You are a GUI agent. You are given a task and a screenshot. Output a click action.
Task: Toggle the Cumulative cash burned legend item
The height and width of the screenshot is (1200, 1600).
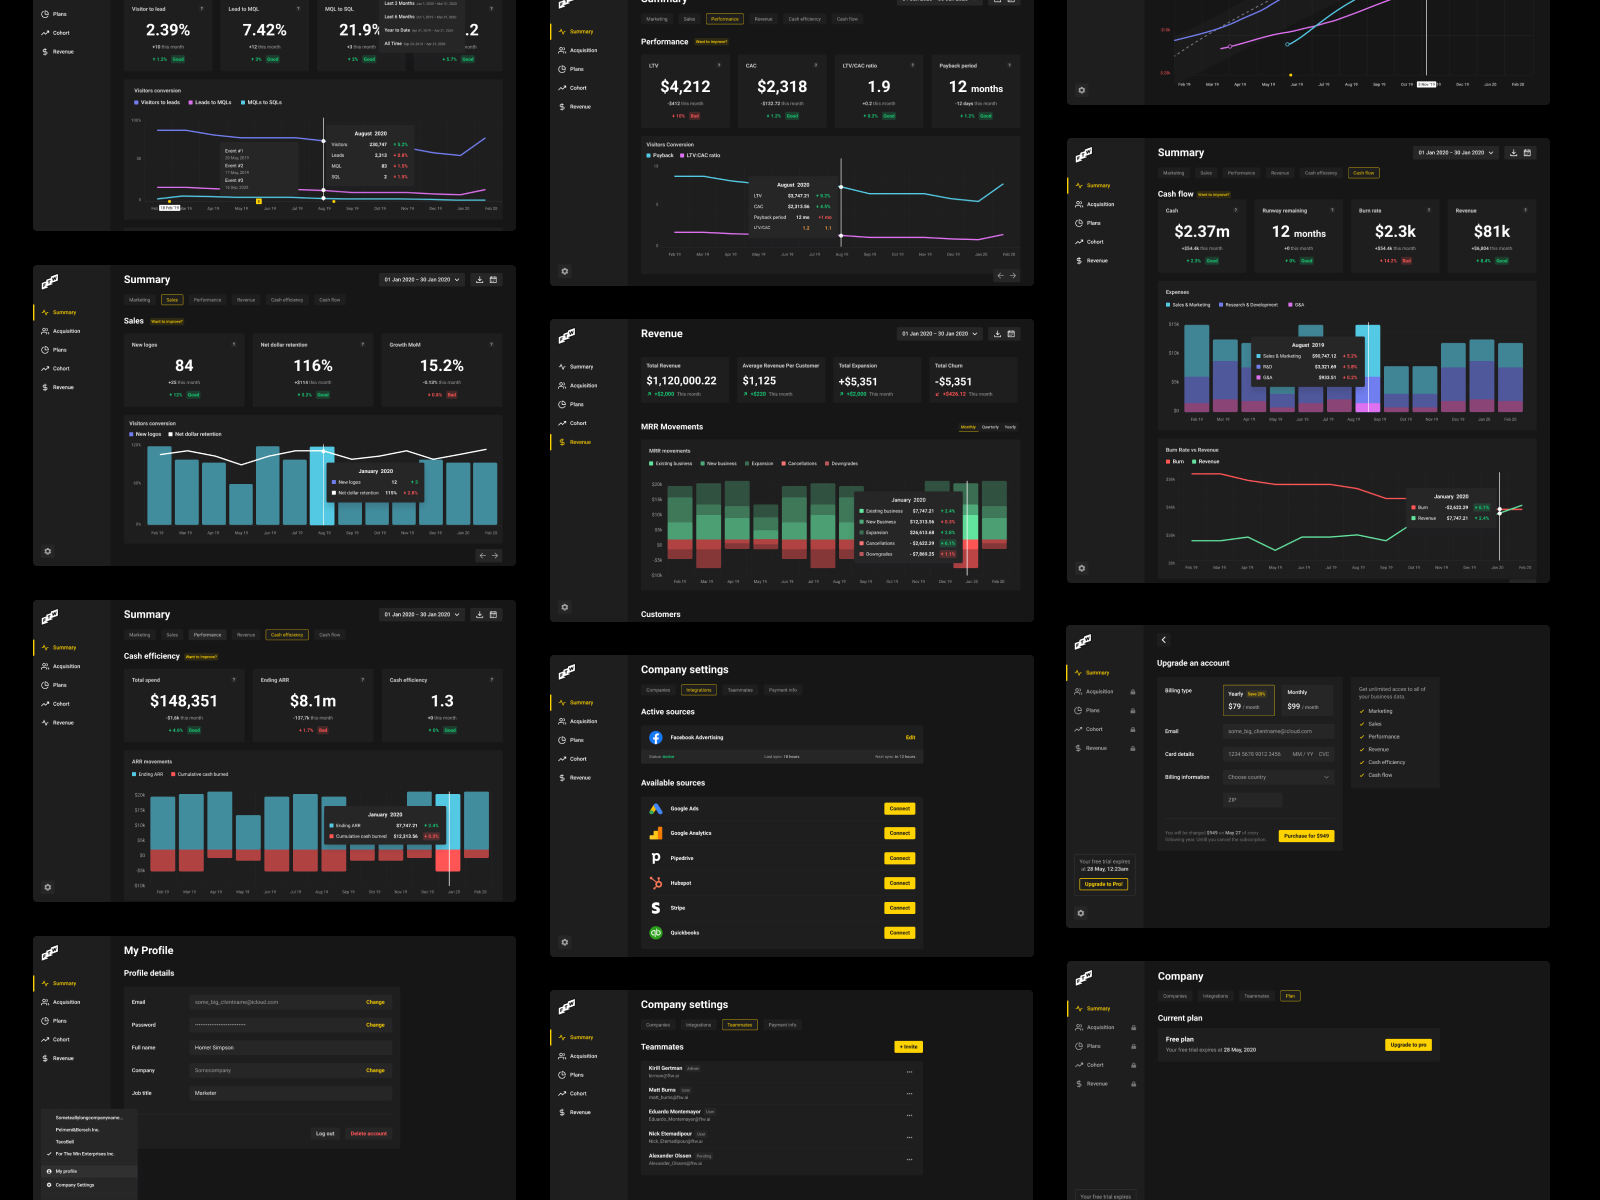(200, 774)
